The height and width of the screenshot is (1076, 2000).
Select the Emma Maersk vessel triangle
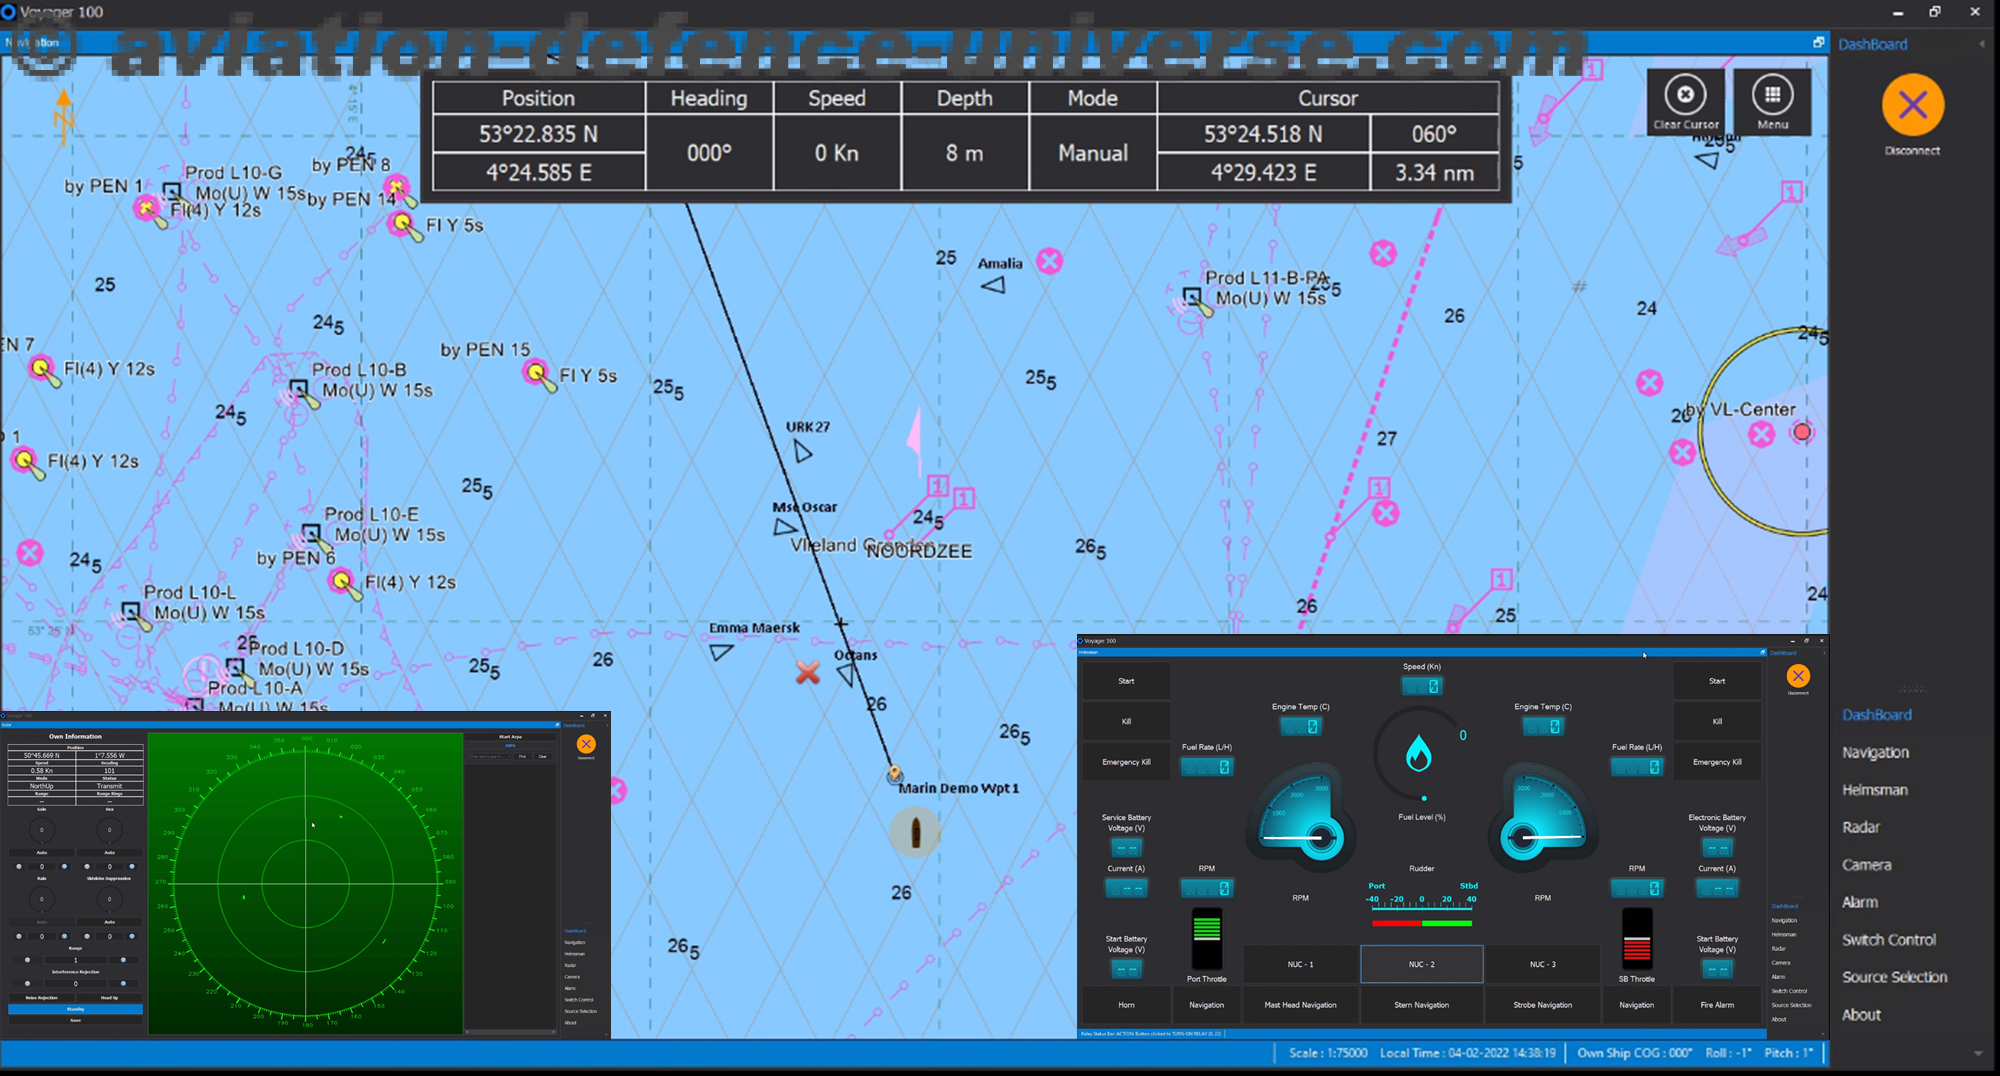click(721, 652)
